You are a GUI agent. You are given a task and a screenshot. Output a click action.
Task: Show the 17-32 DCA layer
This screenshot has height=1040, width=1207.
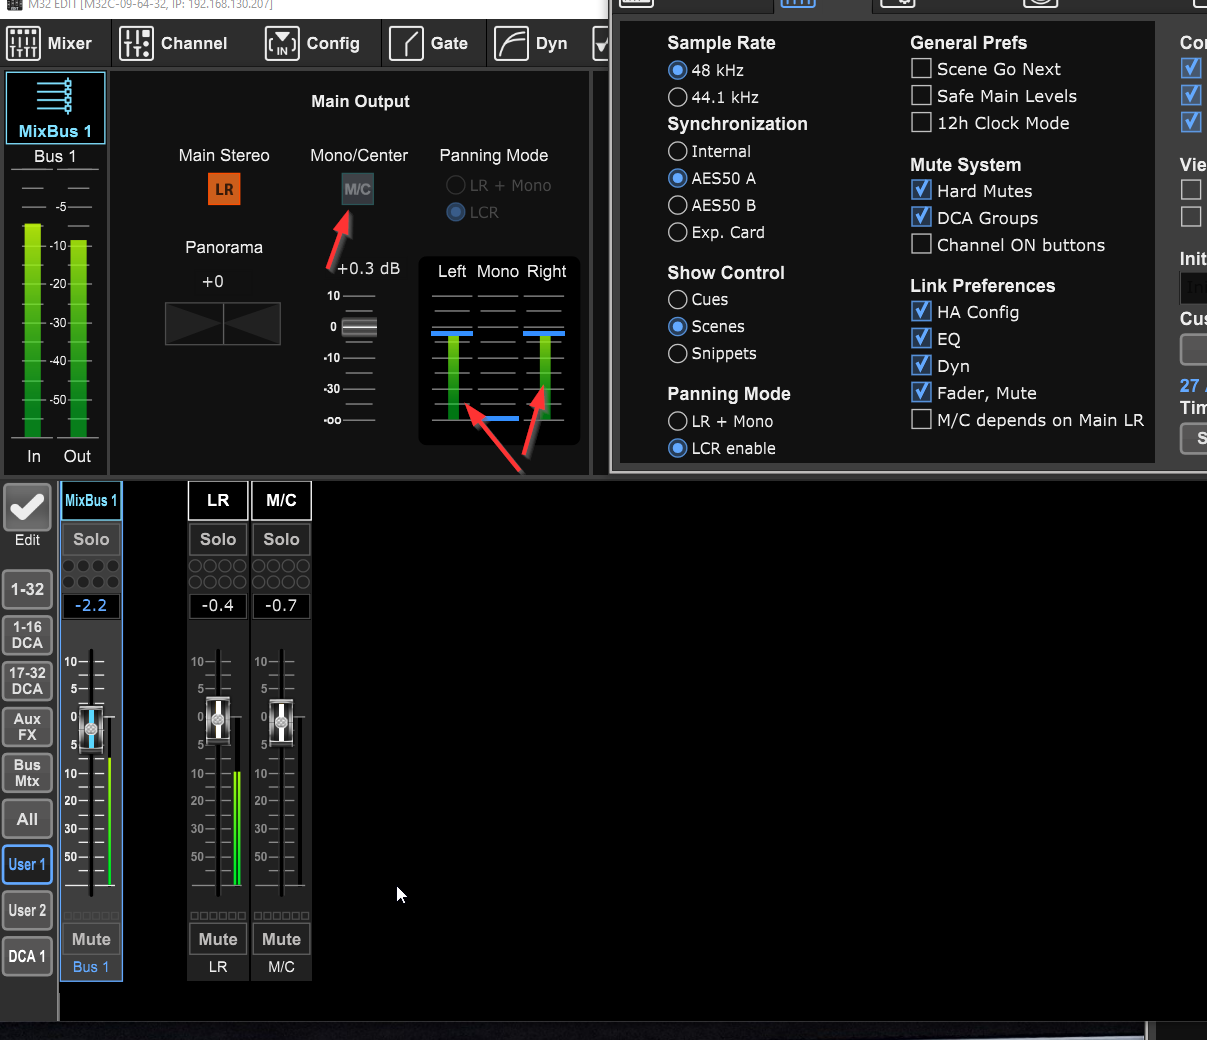tap(27, 681)
